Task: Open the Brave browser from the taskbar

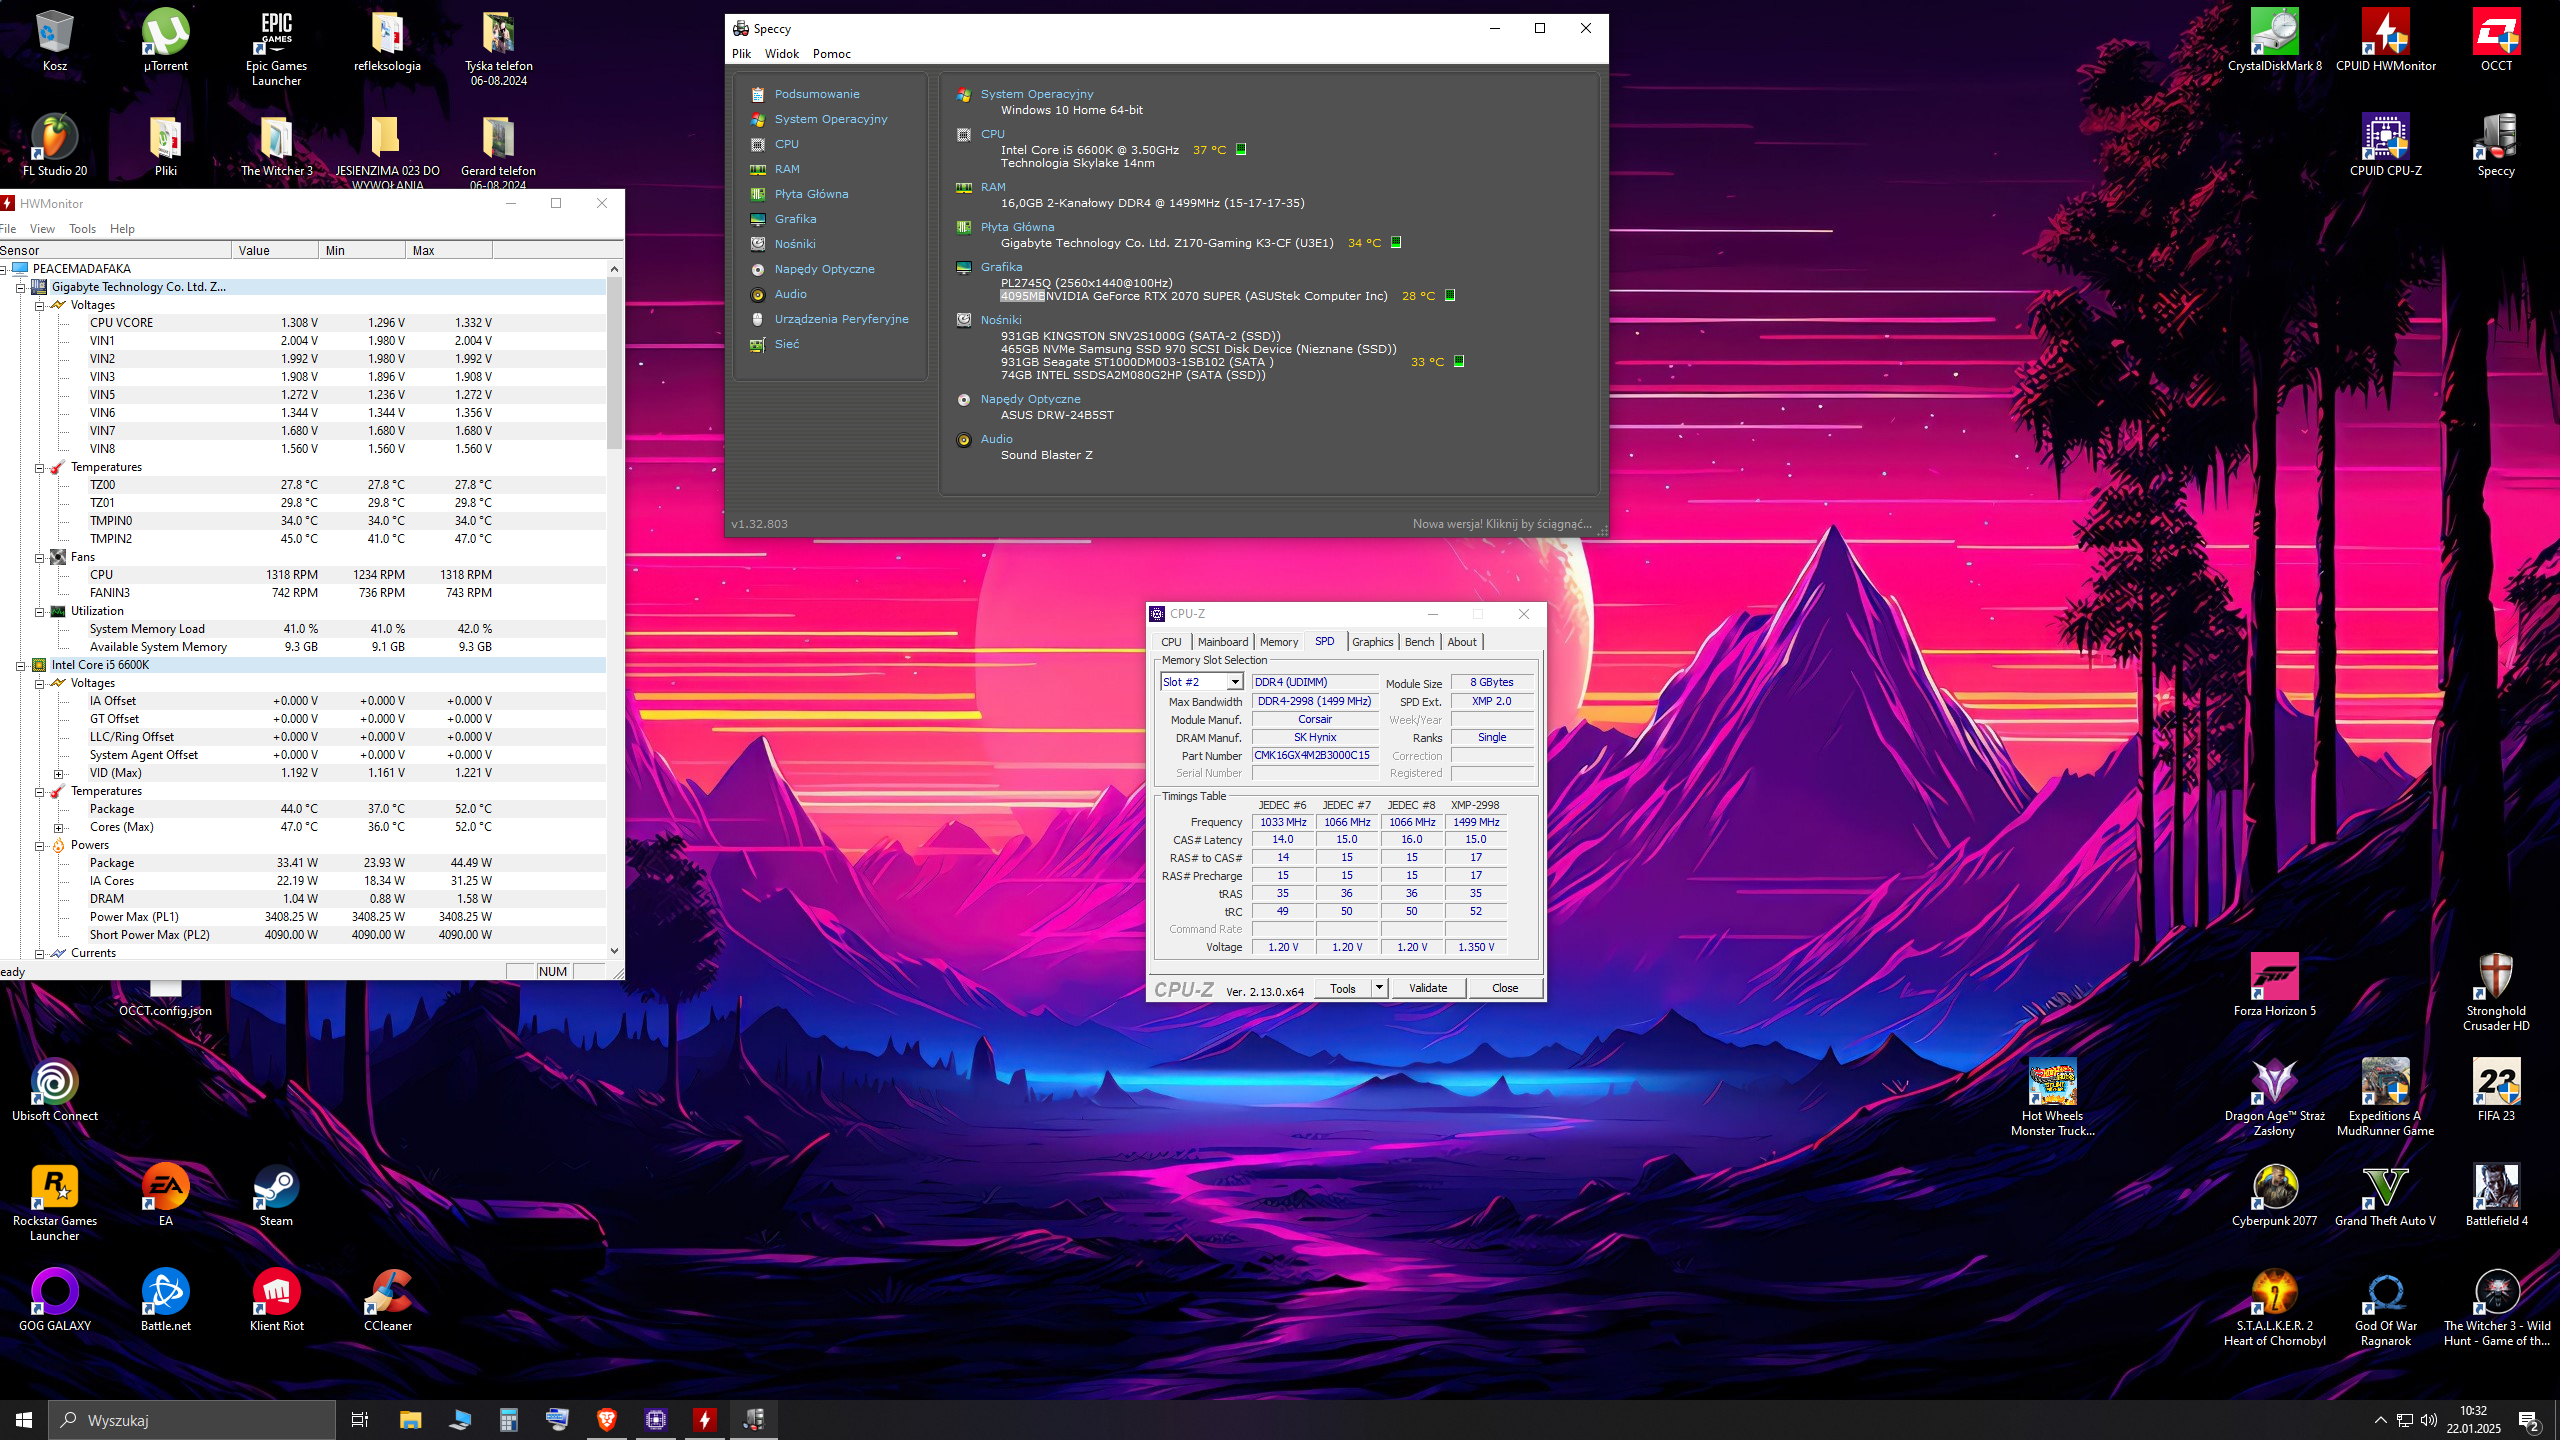Action: (x=606, y=1419)
